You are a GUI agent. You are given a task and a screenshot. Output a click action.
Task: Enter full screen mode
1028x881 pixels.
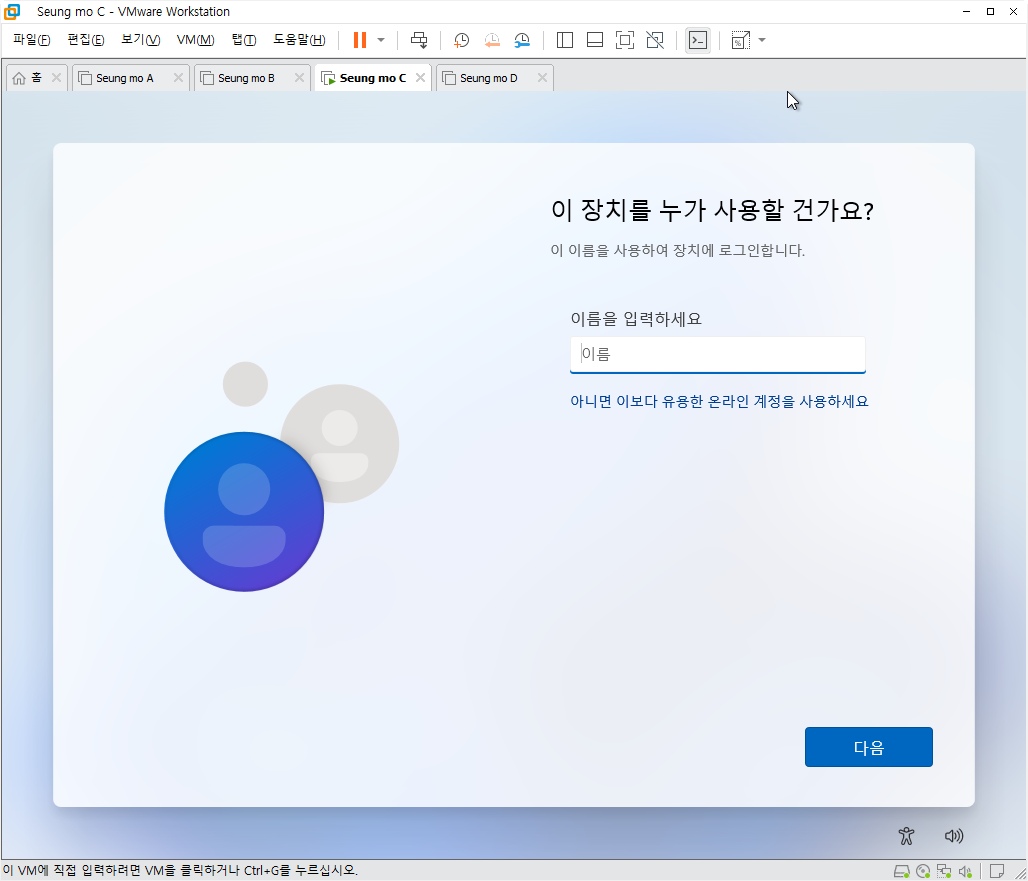(x=625, y=40)
